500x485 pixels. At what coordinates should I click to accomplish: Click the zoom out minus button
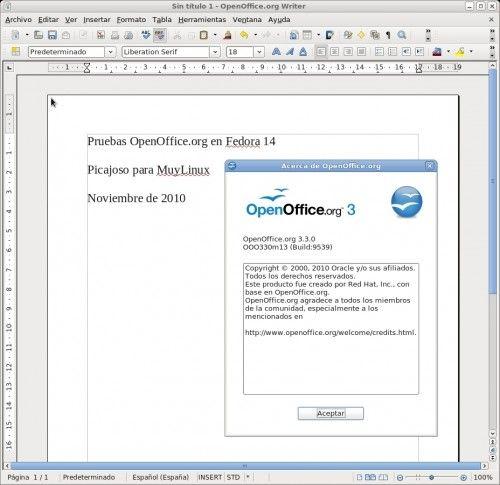click(x=400, y=478)
